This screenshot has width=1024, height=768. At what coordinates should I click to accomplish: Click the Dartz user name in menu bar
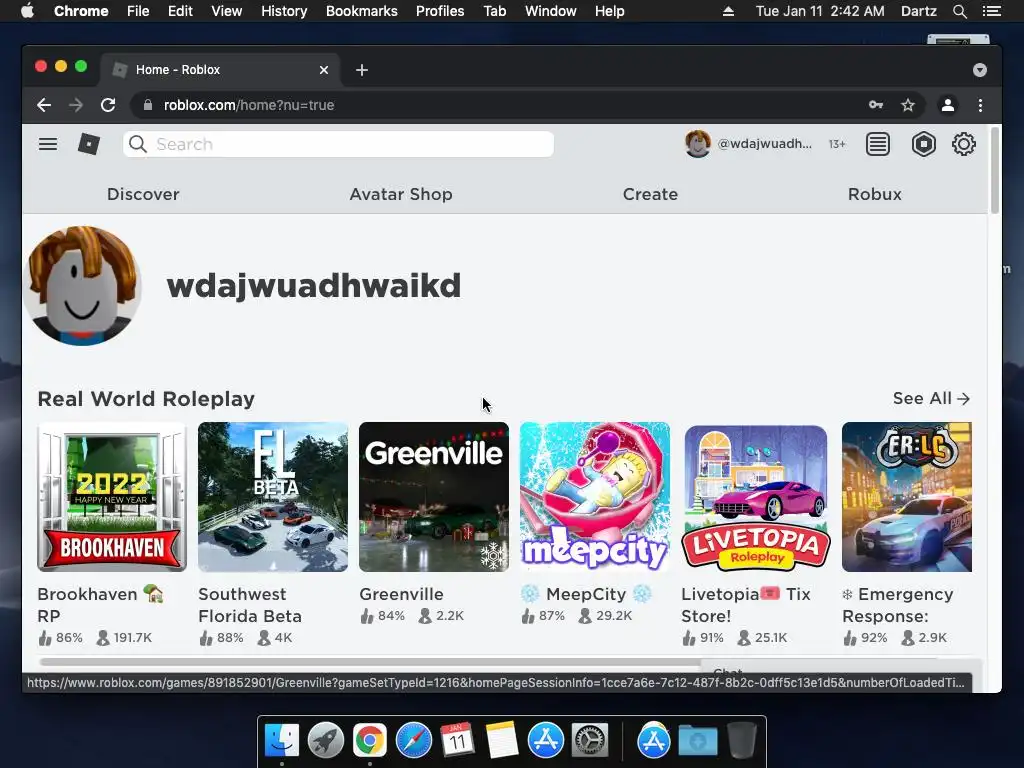pyautogui.click(x=919, y=11)
